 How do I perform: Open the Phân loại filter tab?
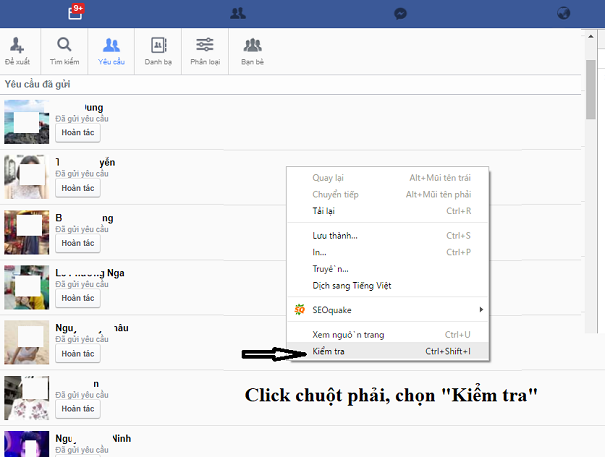pos(205,51)
